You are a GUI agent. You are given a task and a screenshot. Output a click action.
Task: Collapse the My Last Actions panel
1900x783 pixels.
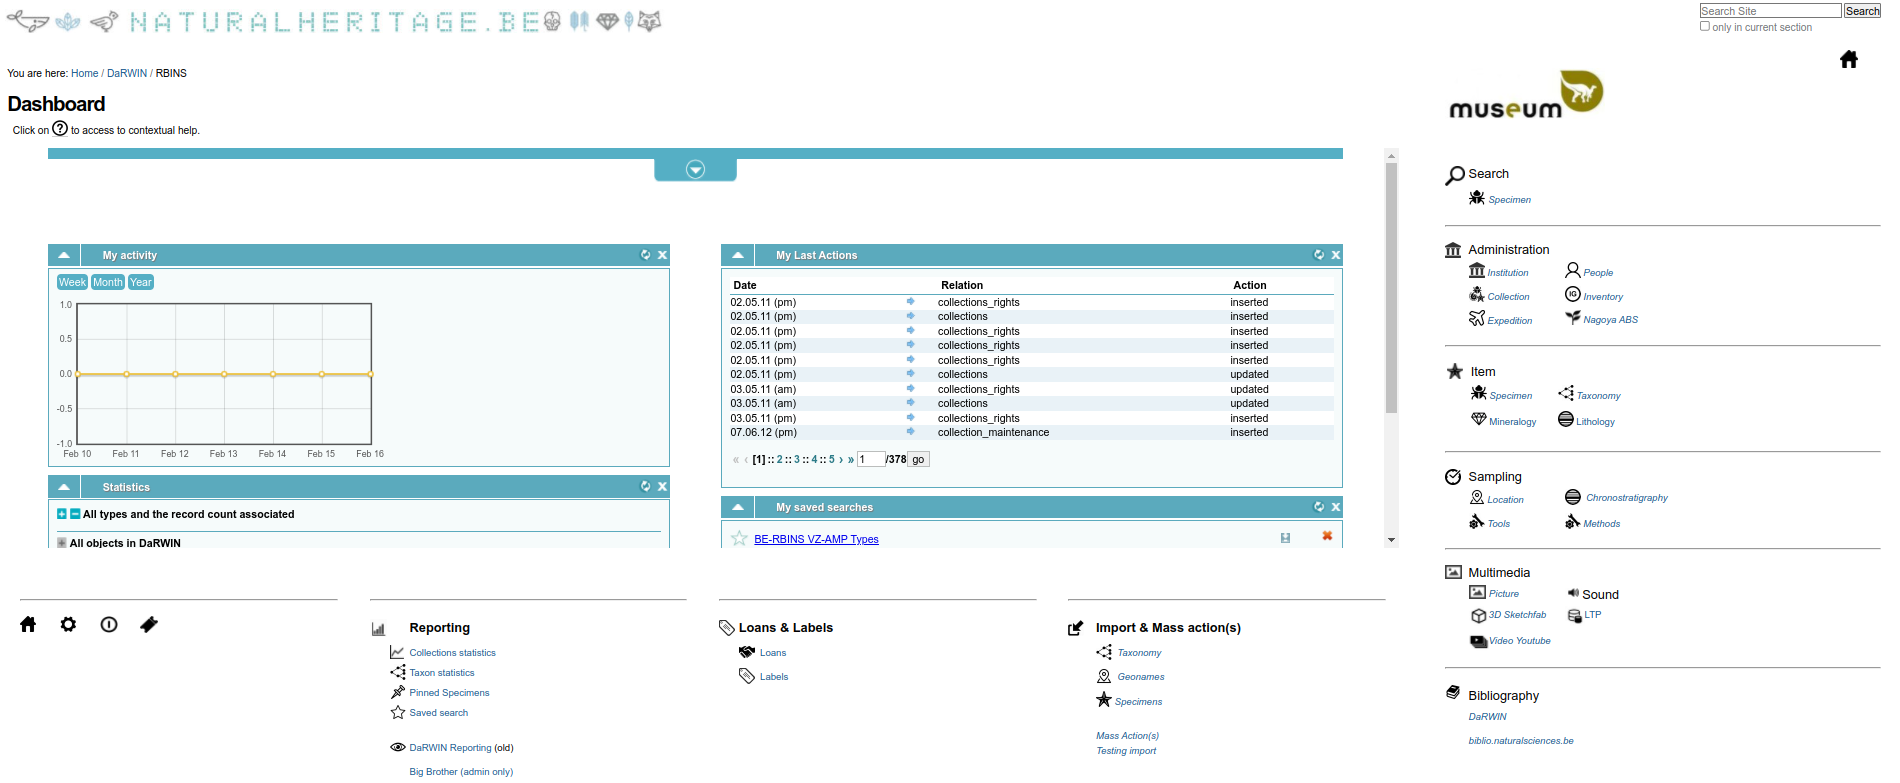click(738, 255)
